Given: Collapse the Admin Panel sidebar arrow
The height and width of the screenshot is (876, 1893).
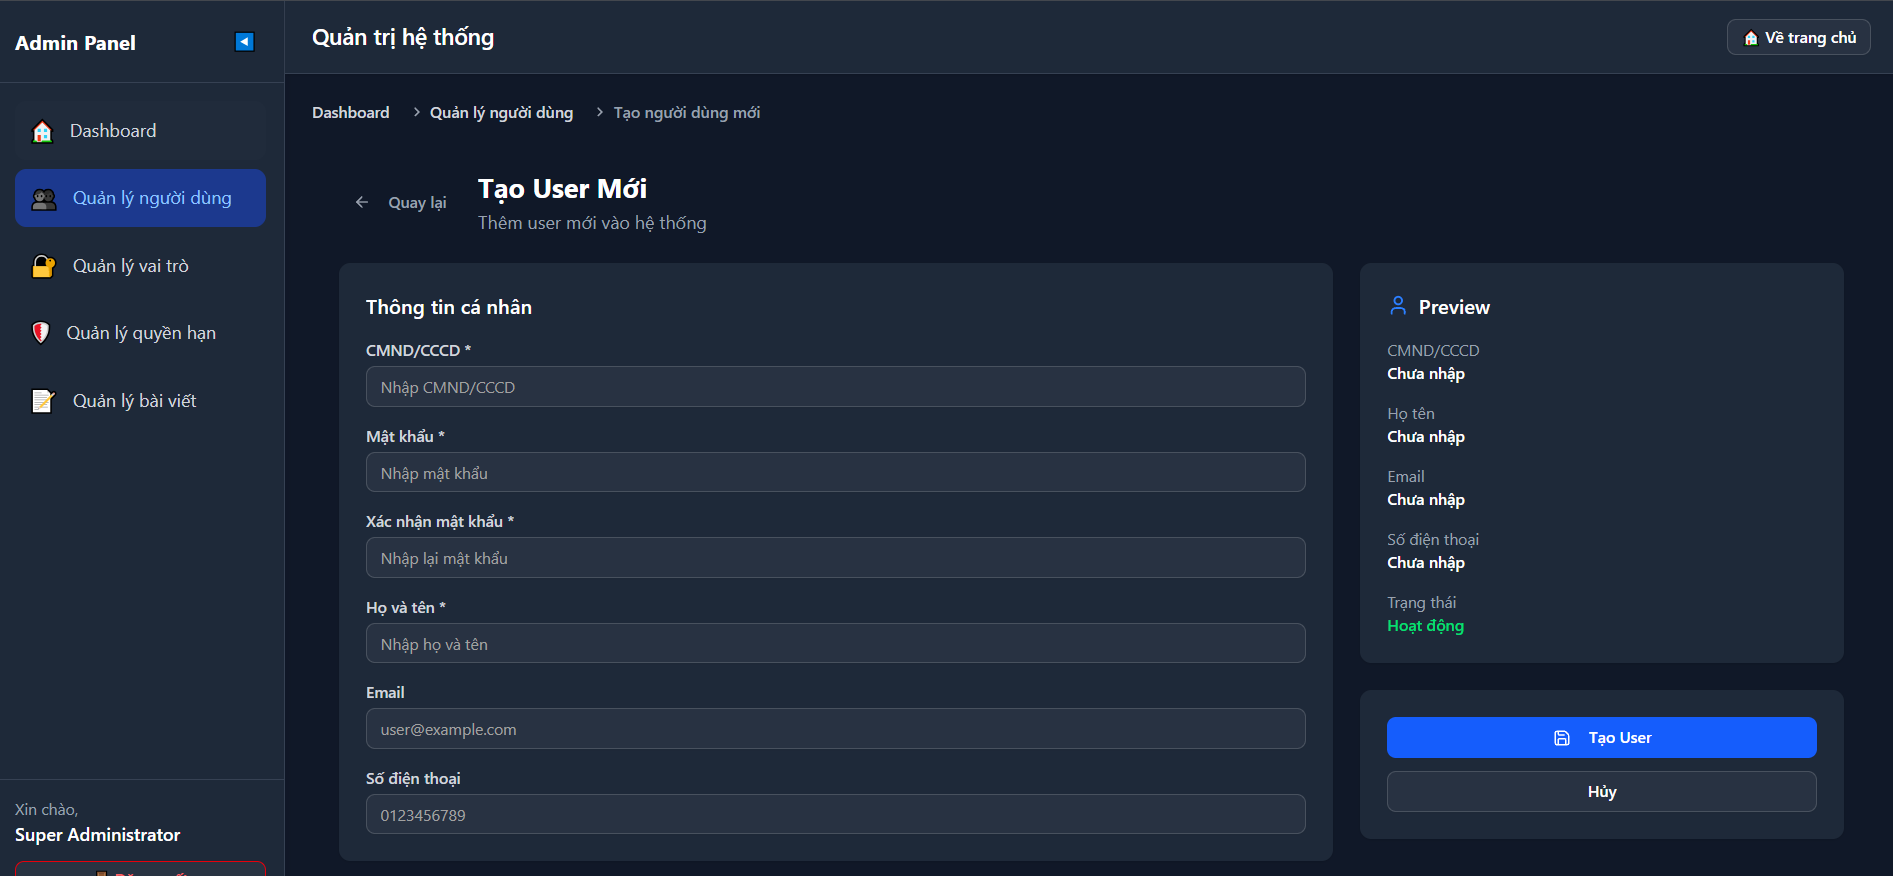Looking at the screenshot, I should point(244,42).
